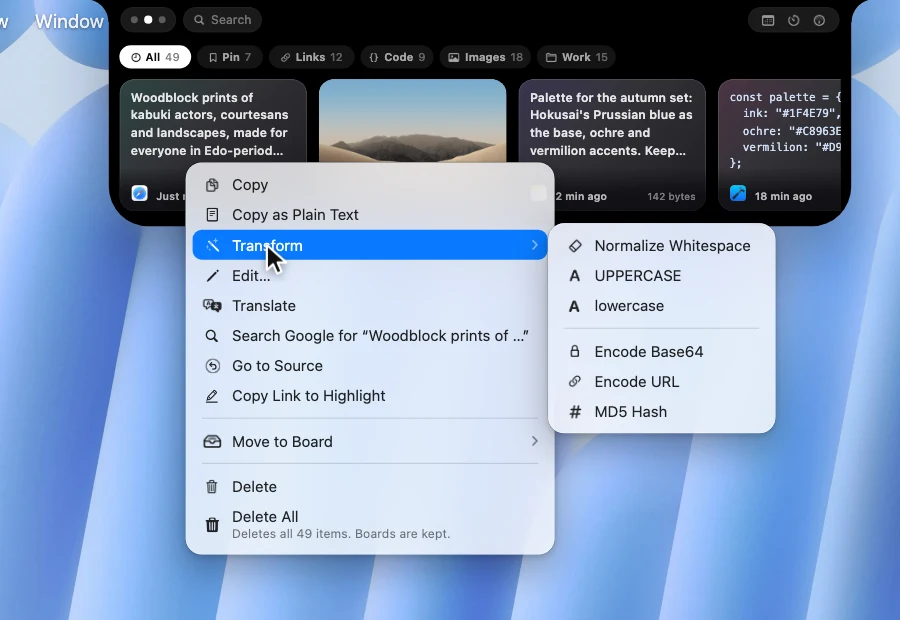Viewport: 900px width, 620px height.
Task: Click the UPPERCASE letter A icon
Action: pos(574,276)
